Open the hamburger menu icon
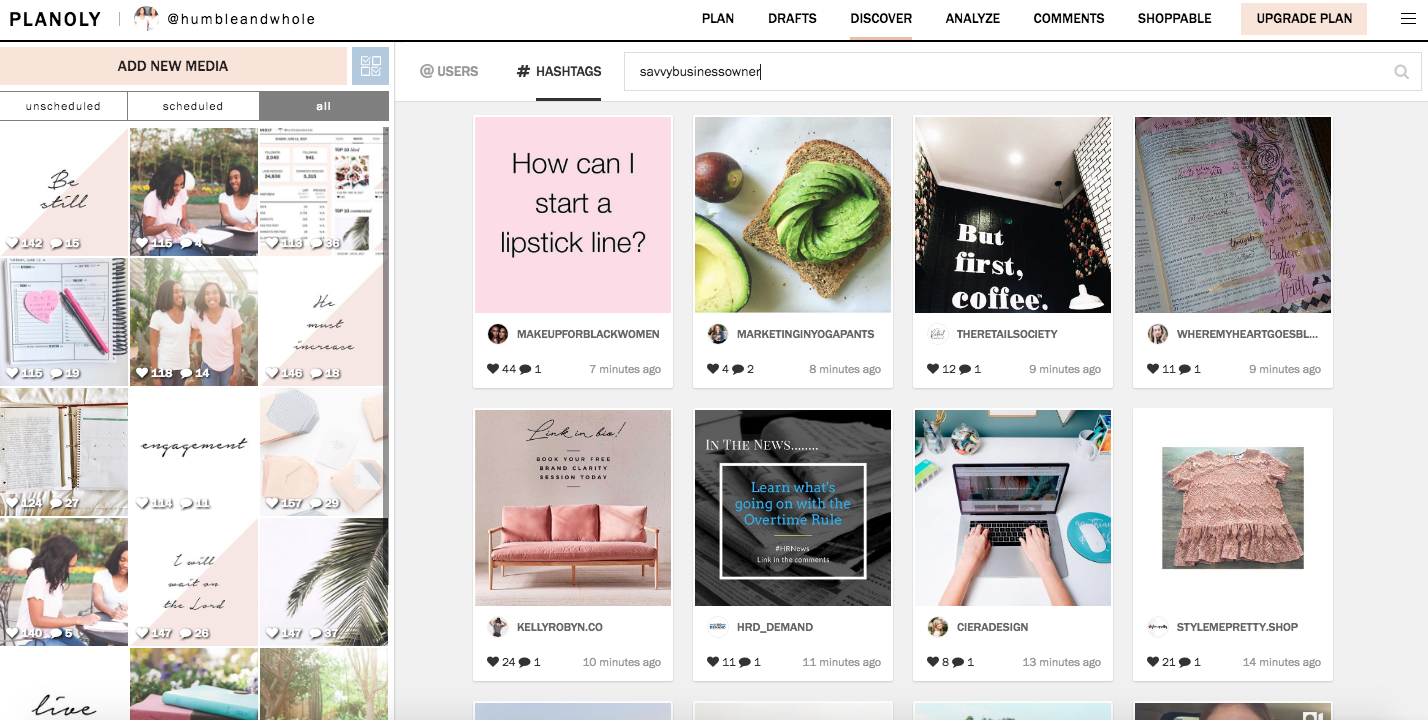The height and width of the screenshot is (720, 1428). click(1408, 18)
